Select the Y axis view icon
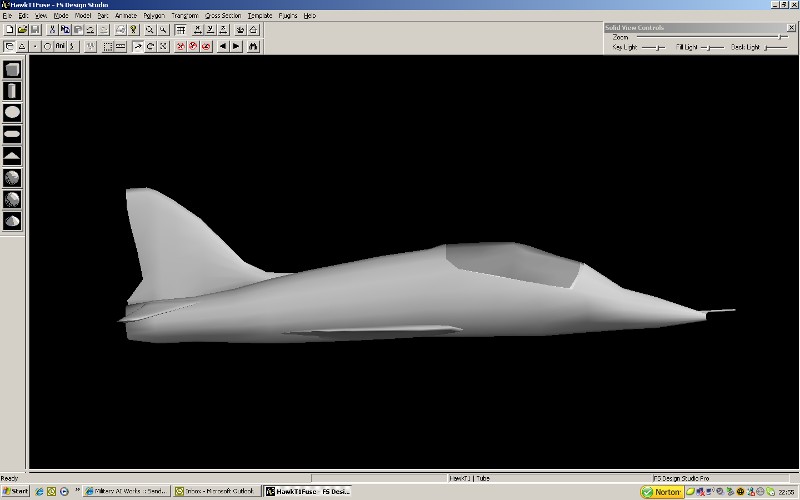The height and width of the screenshot is (500, 800). tap(210, 30)
